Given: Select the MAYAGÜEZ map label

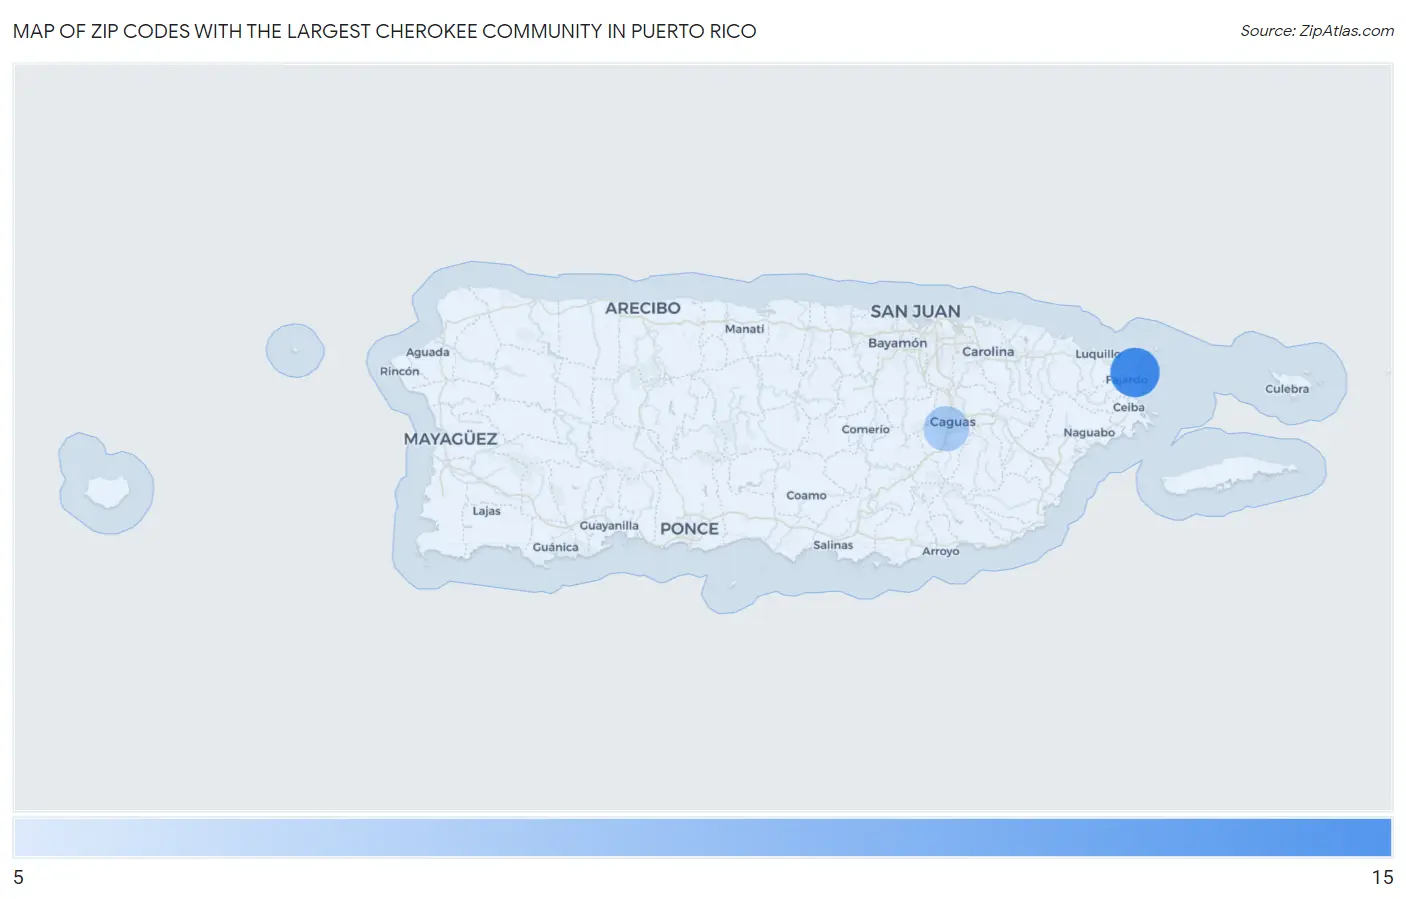Looking at the screenshot, I should (x=450, y=439).
